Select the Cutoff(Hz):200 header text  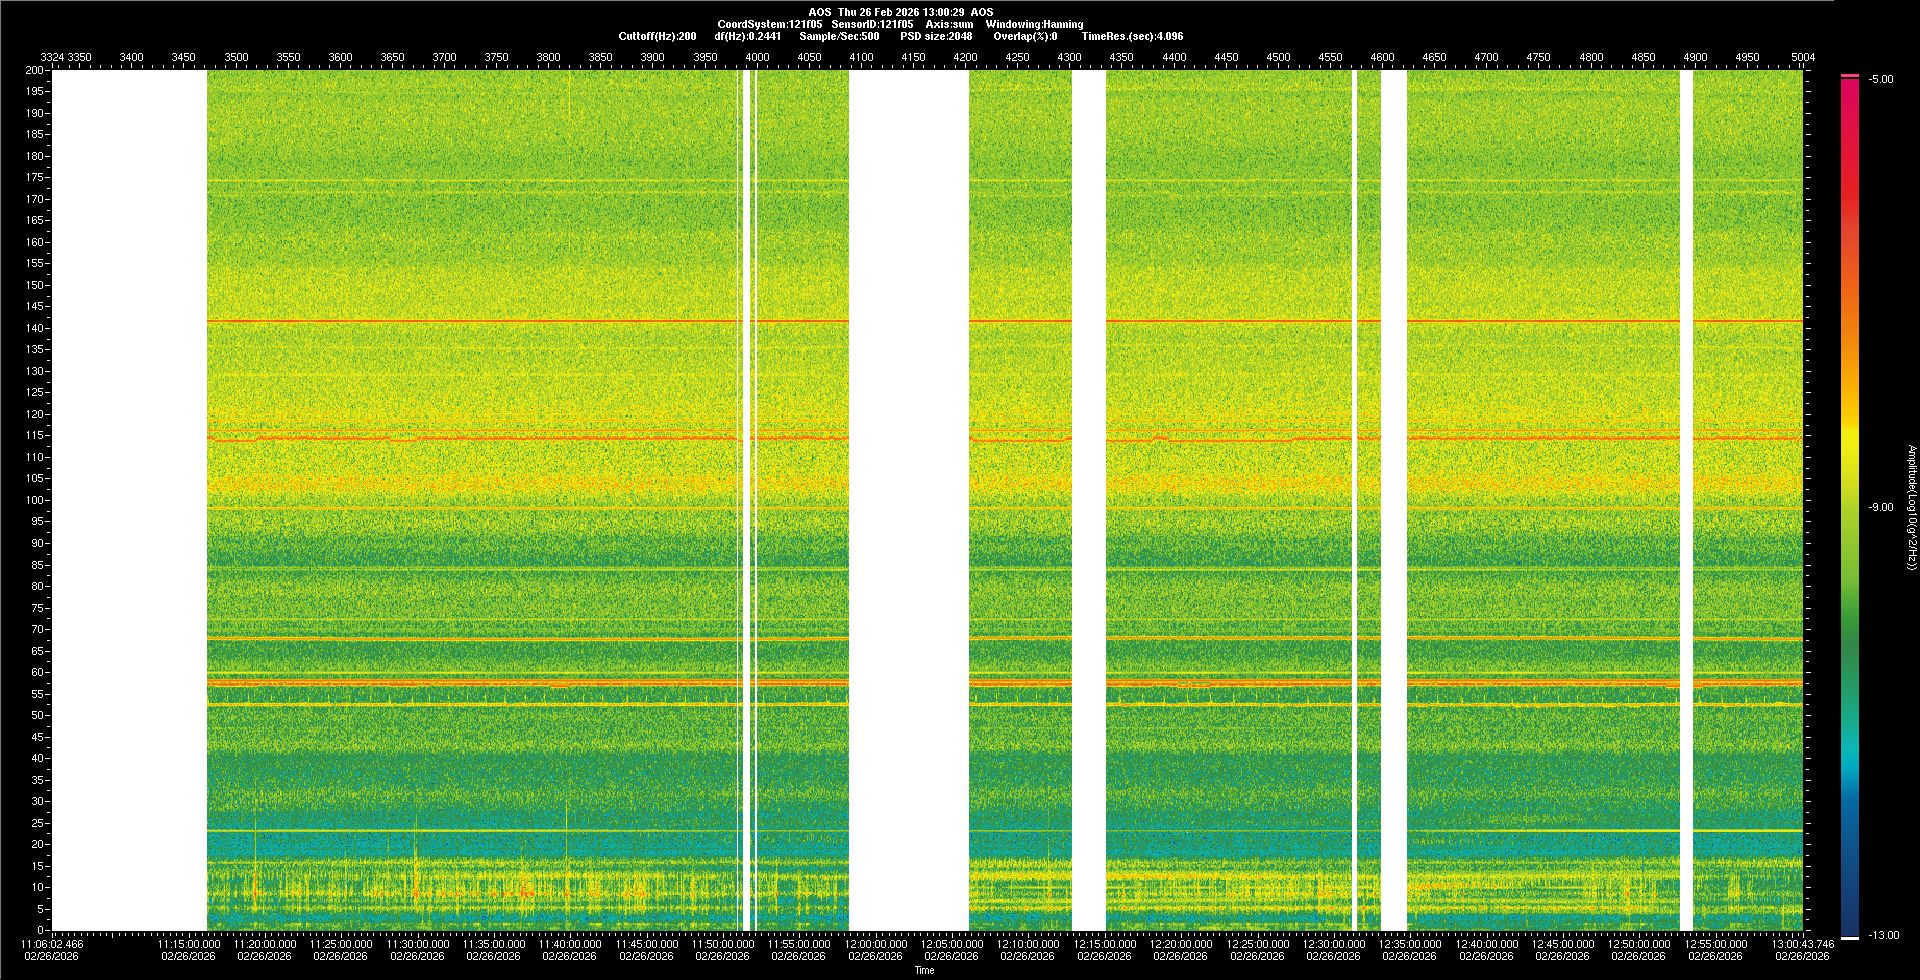[657, 36]
